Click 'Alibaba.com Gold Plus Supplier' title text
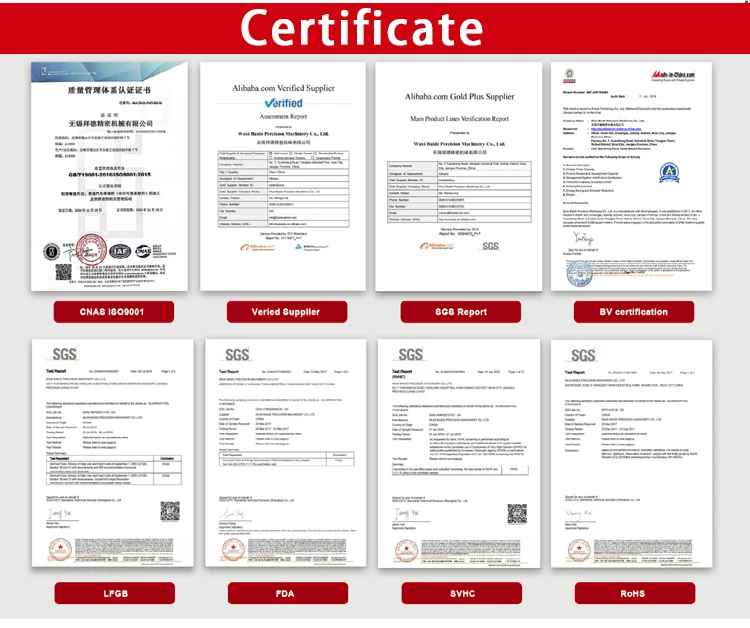This screenshot has width=750, height=628. coord(459,96)
